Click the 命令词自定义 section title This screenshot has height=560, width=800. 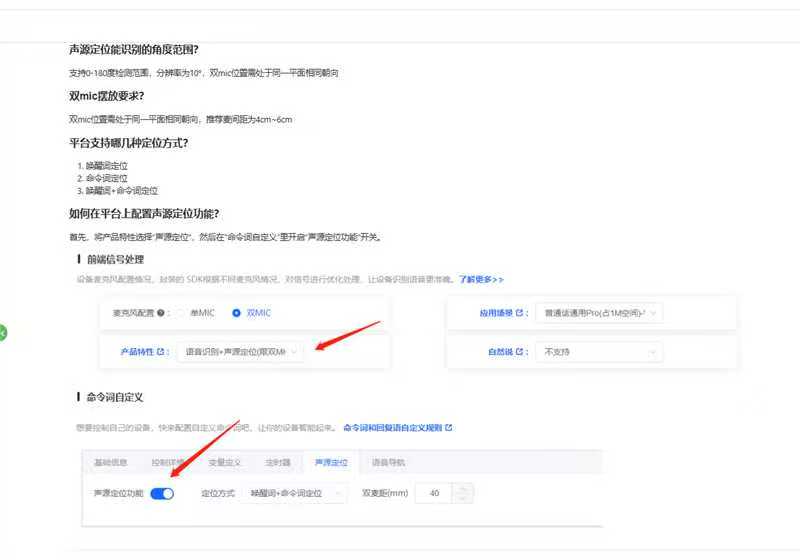pos(115,397)
